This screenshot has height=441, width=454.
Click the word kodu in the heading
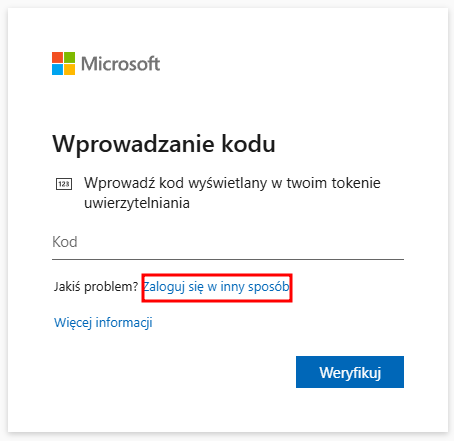(x=249, y=144)
